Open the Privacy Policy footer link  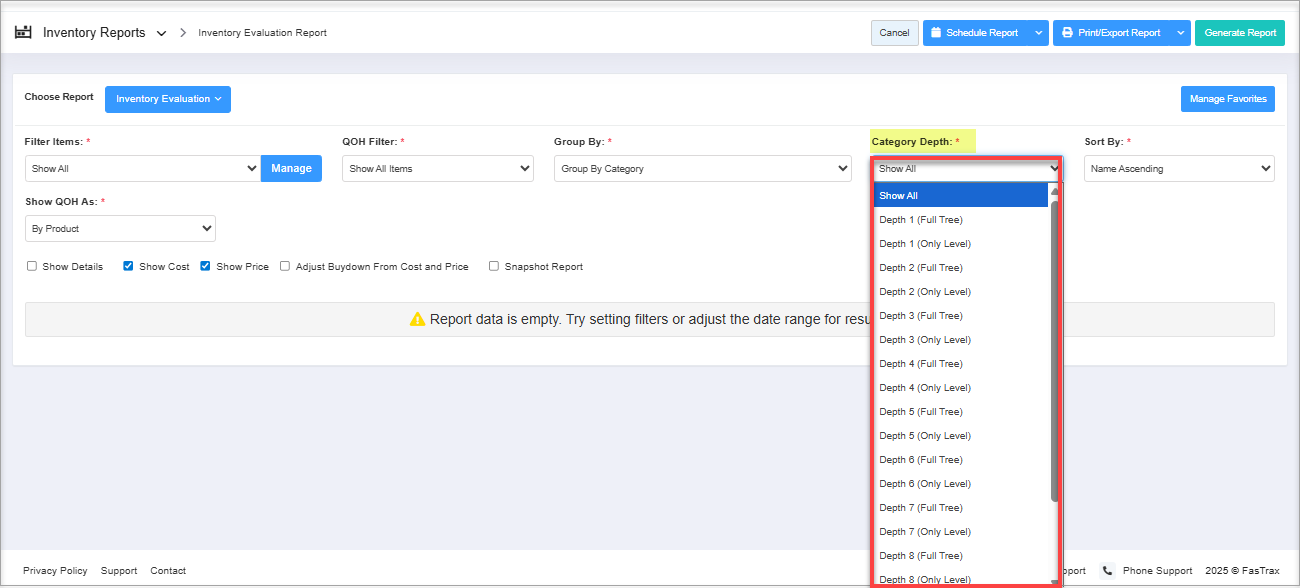[x=55, y=571]
